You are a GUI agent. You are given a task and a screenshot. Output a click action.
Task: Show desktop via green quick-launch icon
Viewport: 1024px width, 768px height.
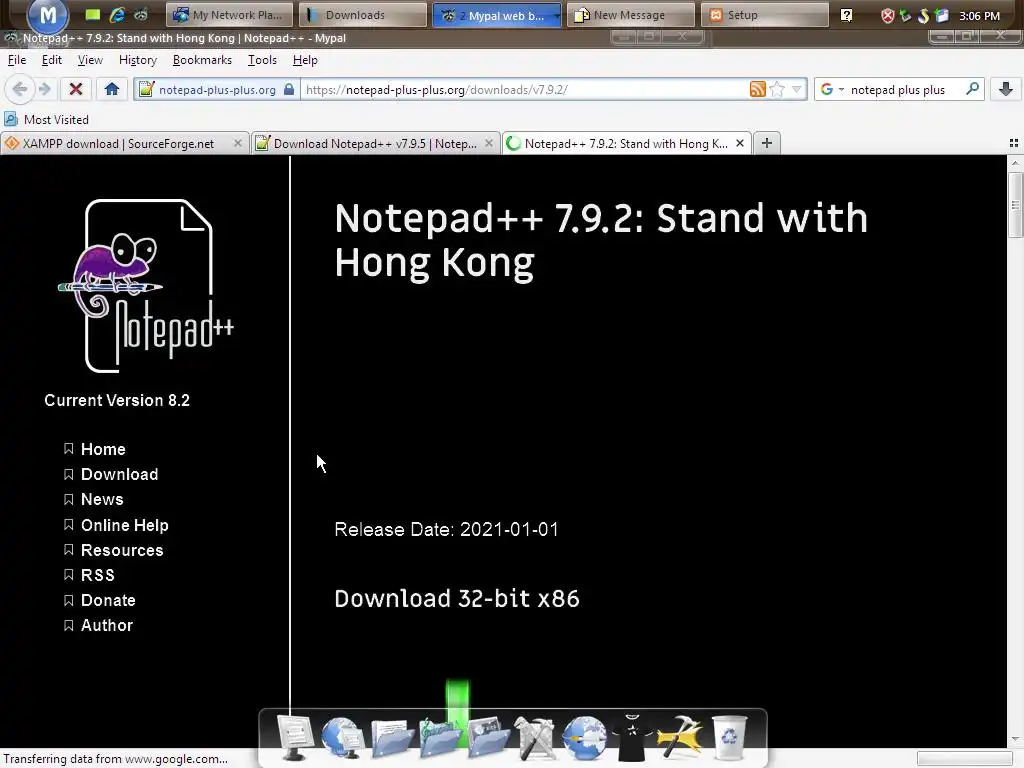coord(93,14)
